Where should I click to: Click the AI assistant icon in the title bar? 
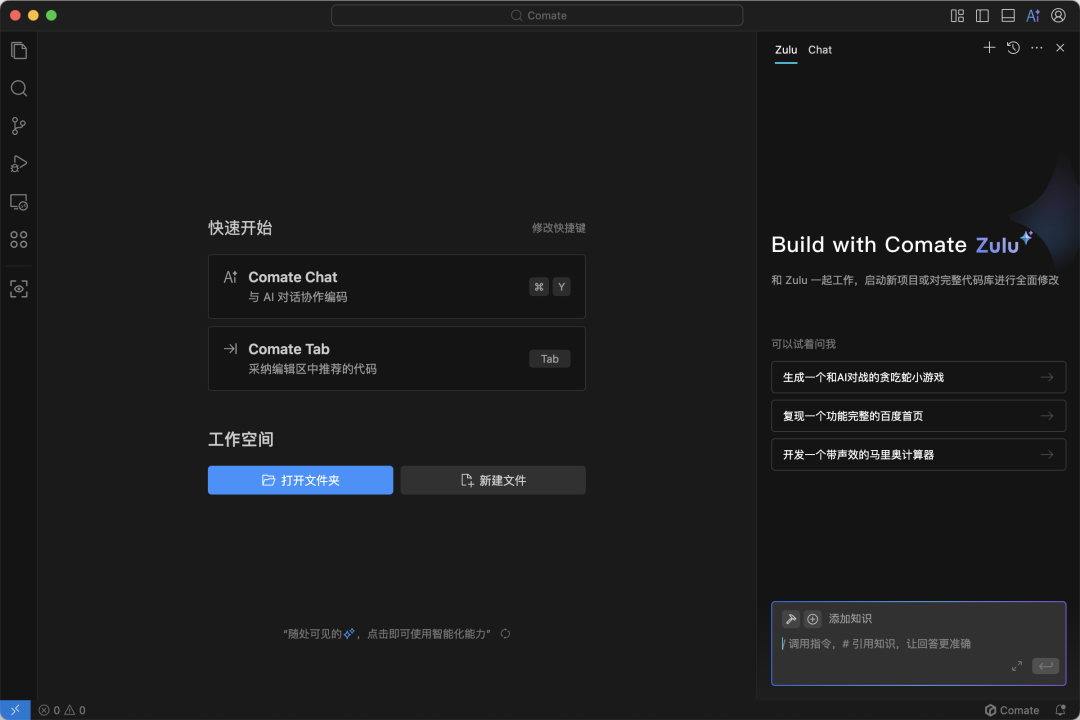[1034, 15]
